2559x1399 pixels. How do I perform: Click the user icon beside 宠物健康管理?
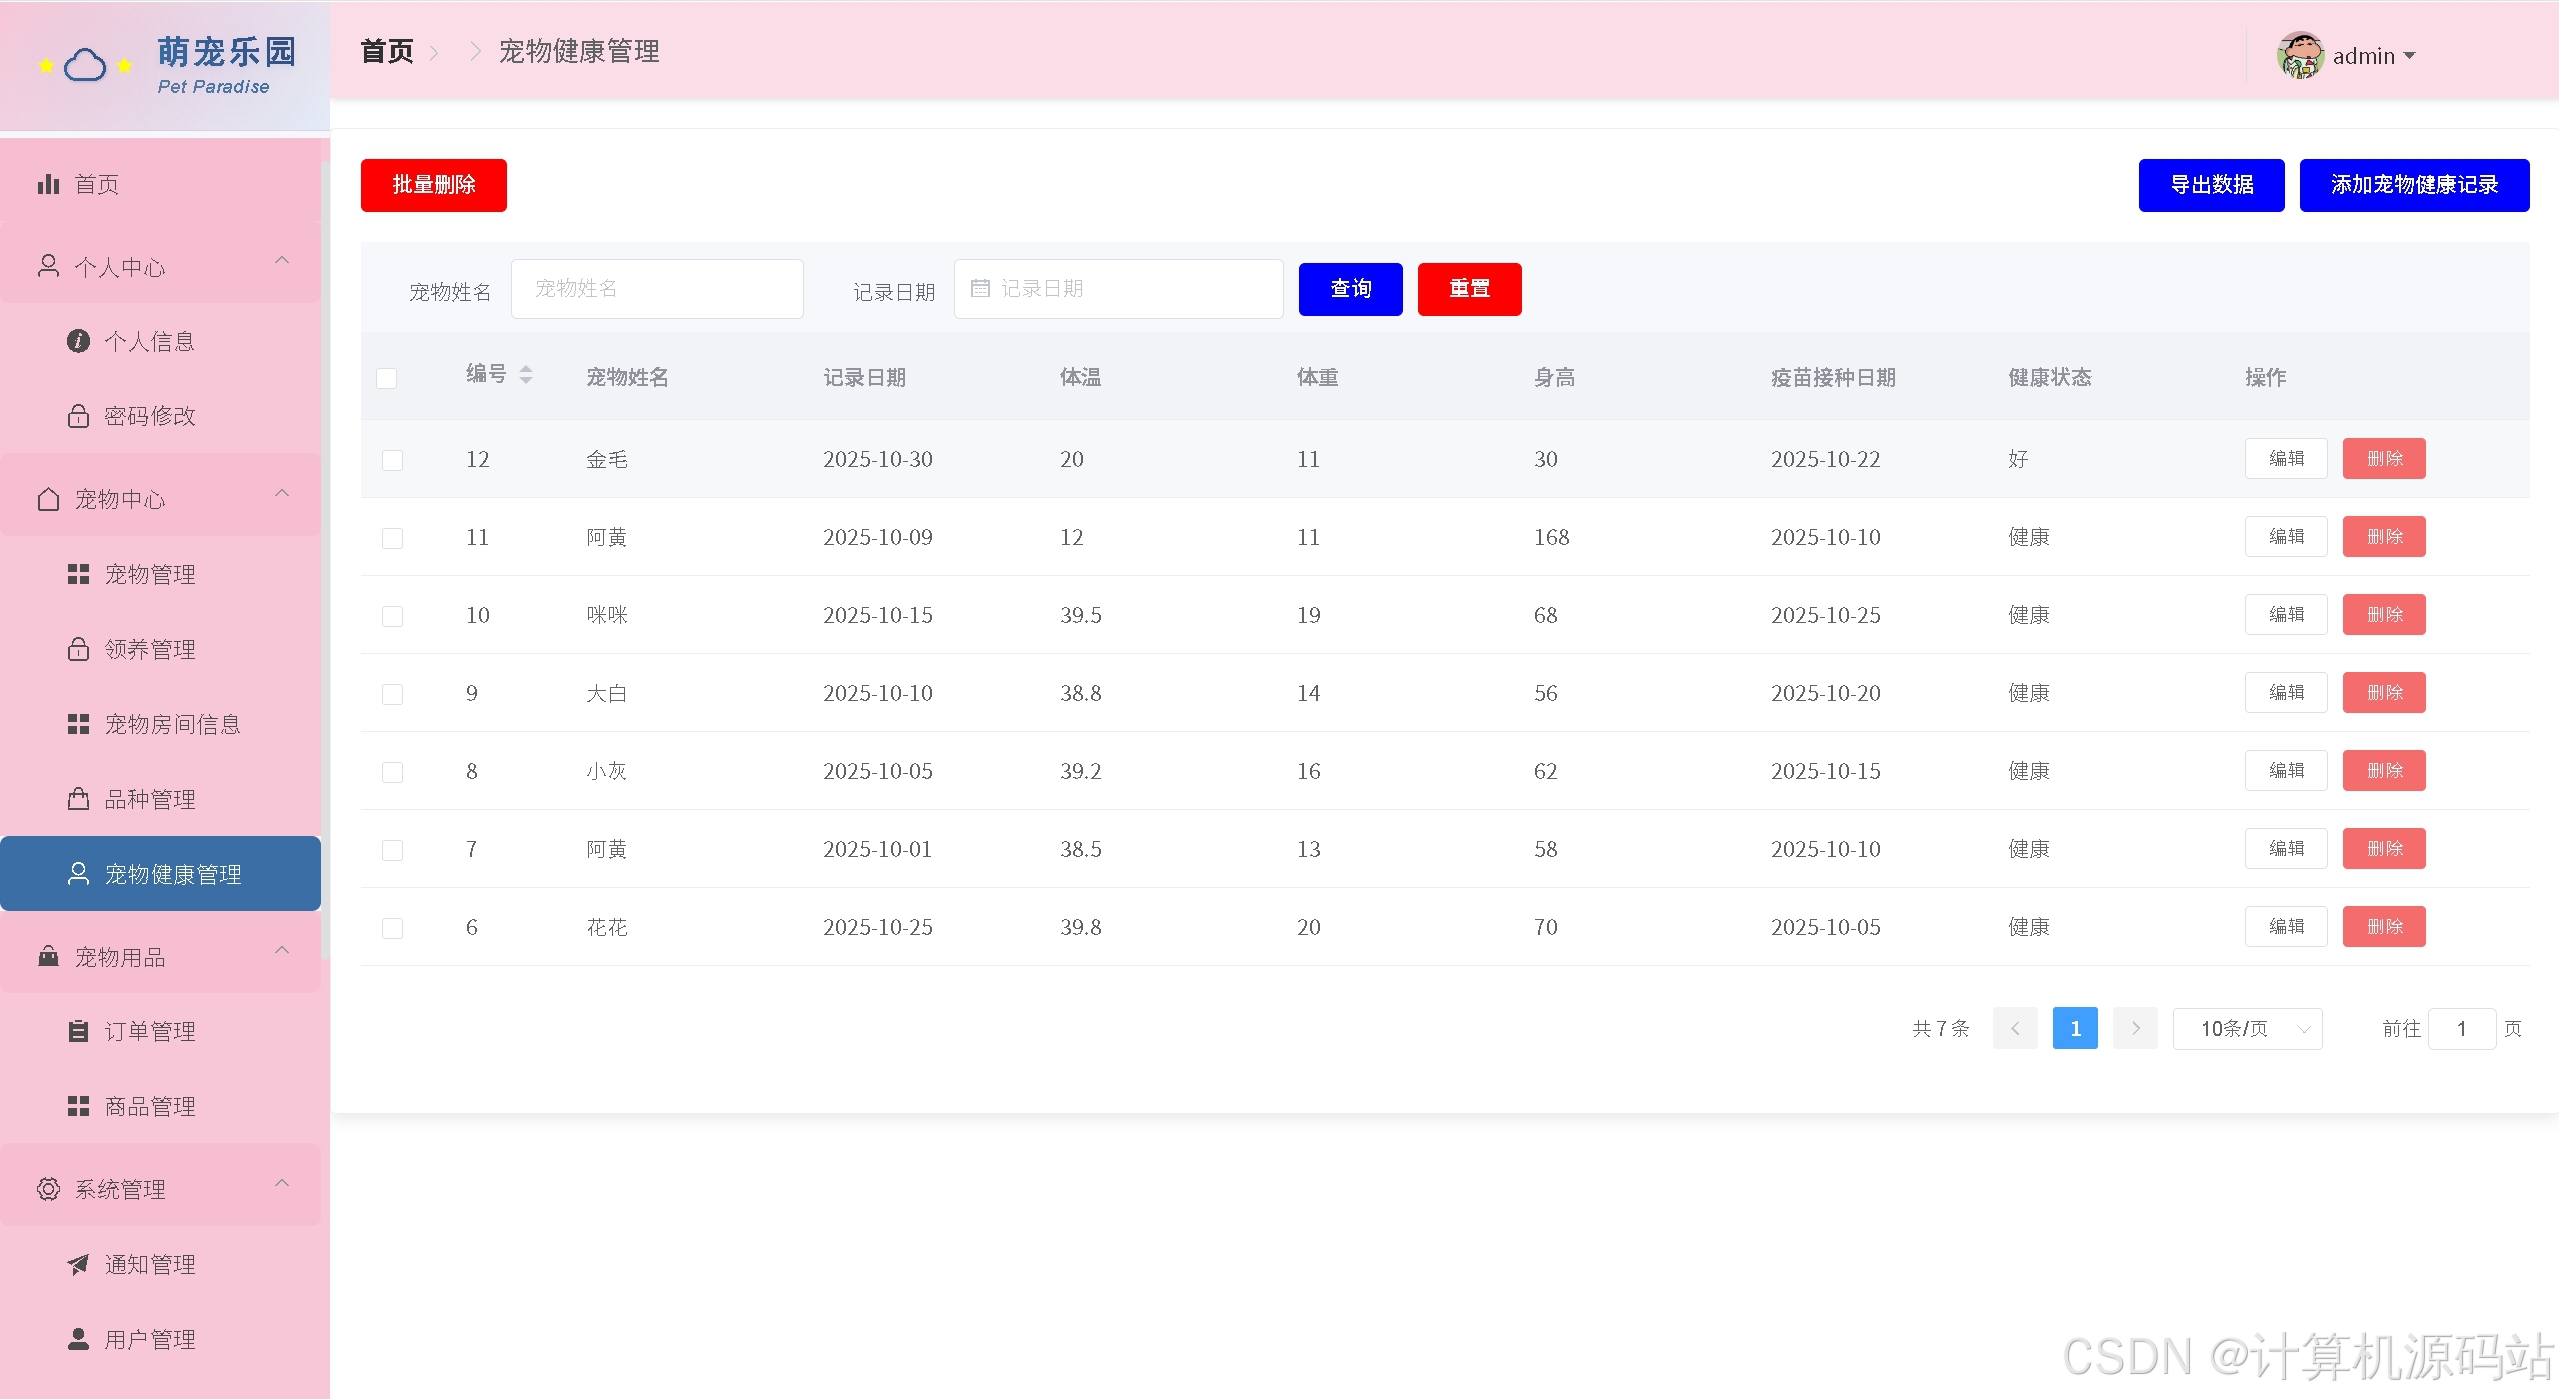[x=78, y=874]
